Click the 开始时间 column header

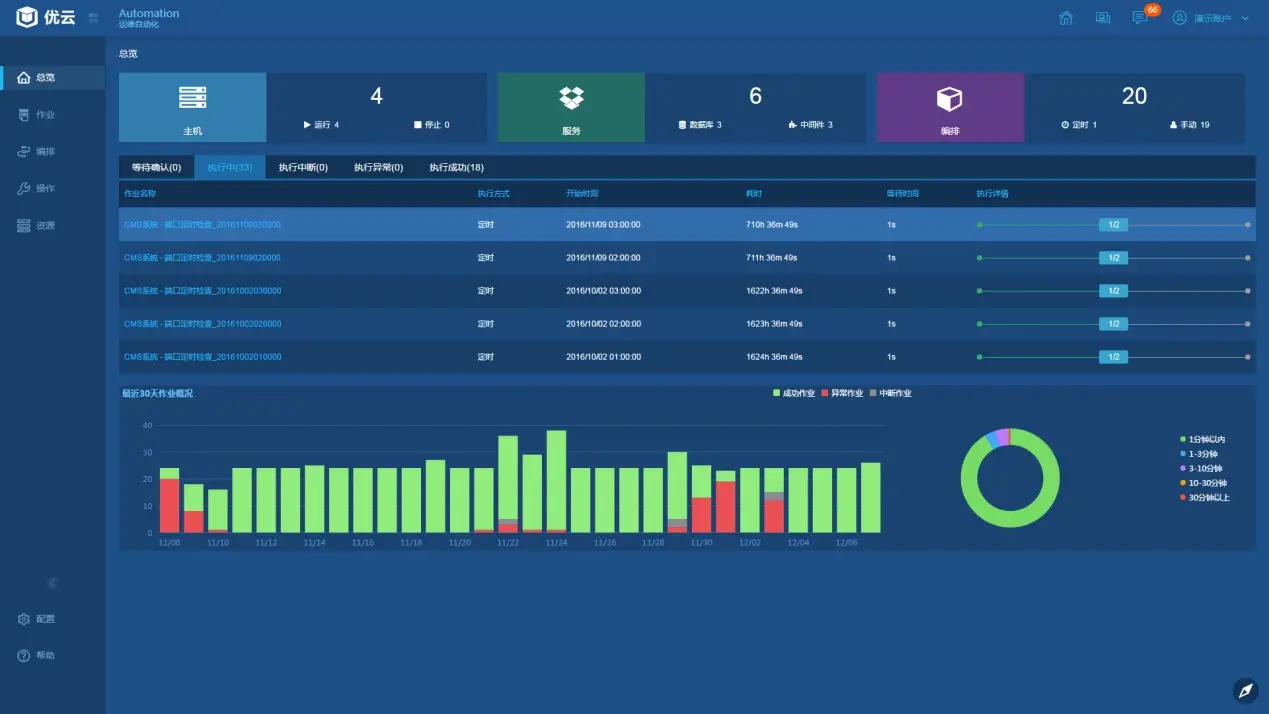coord(582,193)
